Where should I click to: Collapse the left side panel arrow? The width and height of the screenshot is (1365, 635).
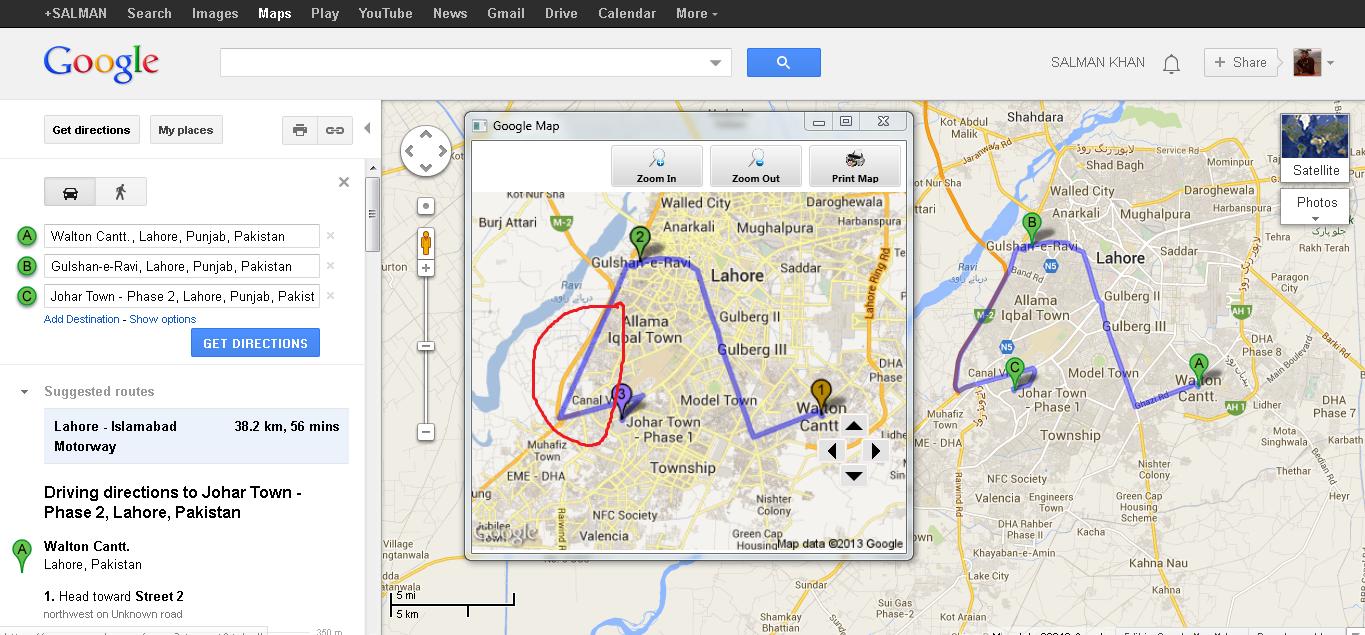(367, 128)
